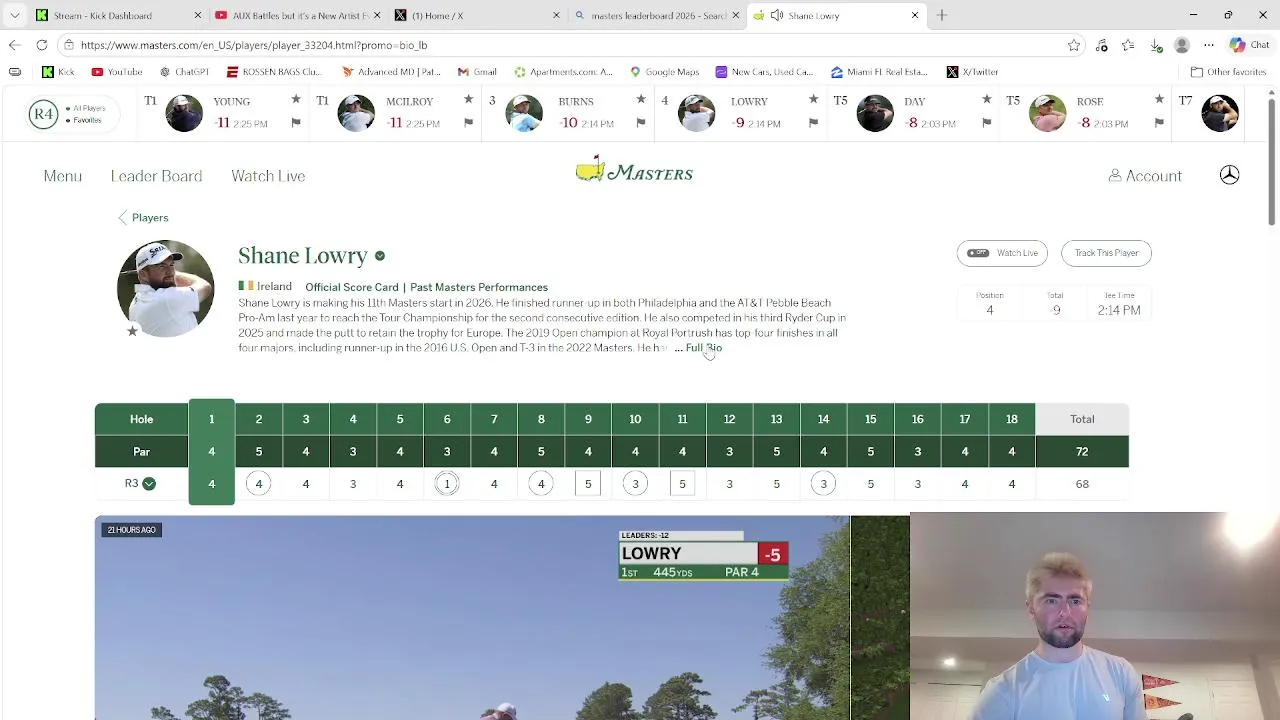Open Official Score Card link
Viewport: 1280px width, 720px height.
pos(351,287)
